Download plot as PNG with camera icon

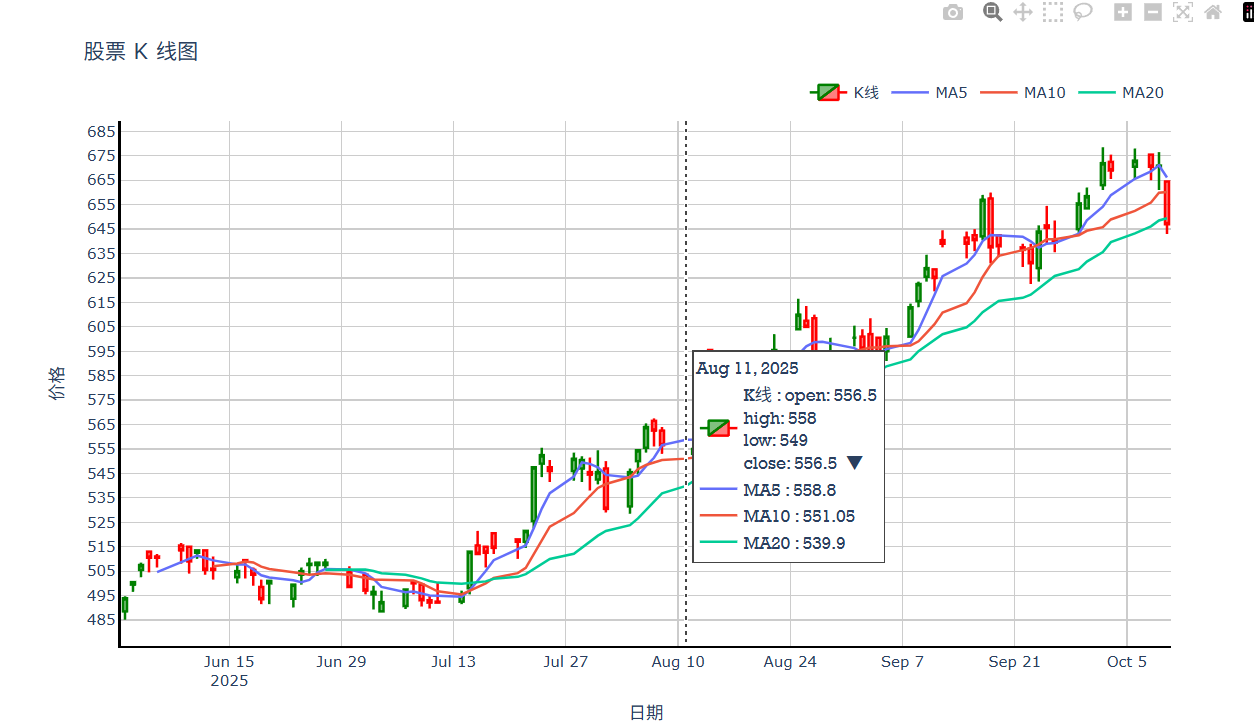coord(953,12)
